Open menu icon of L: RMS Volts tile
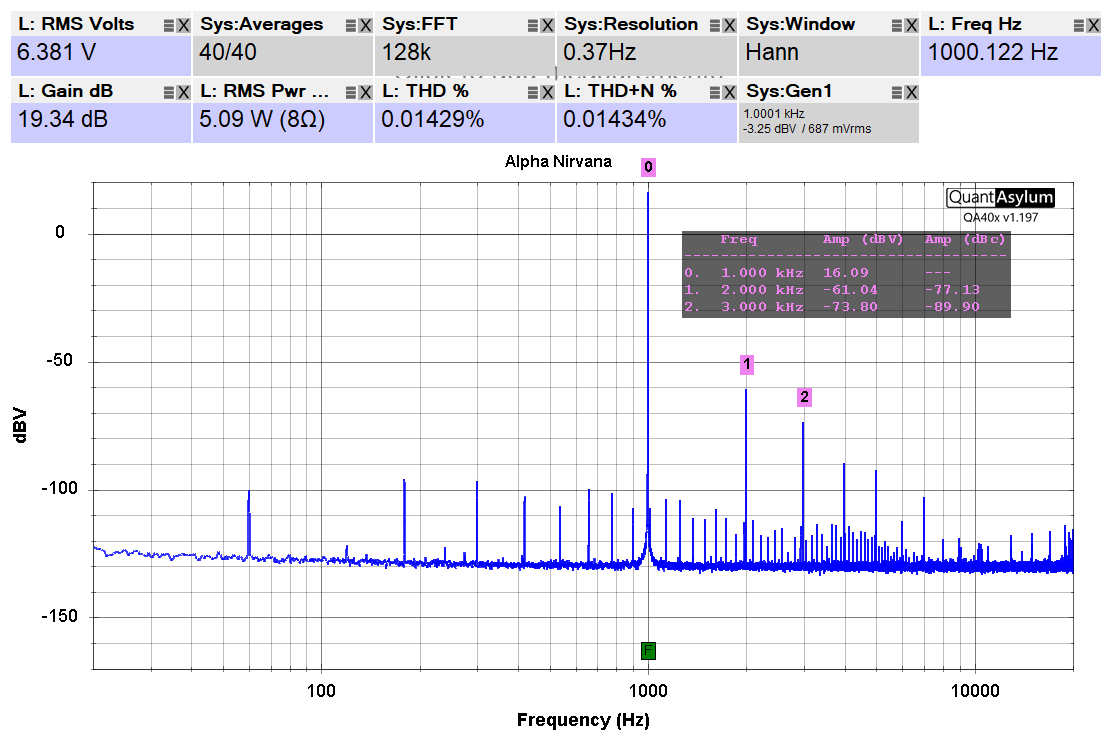Image resolution: width=1117 pixels, height=741 pixels. (x=169, y=26)
